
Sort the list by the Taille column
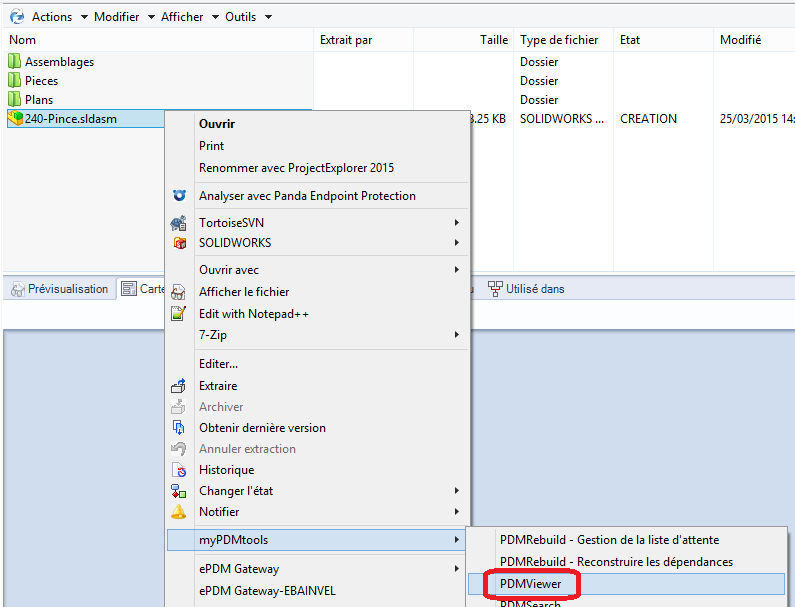493,40
